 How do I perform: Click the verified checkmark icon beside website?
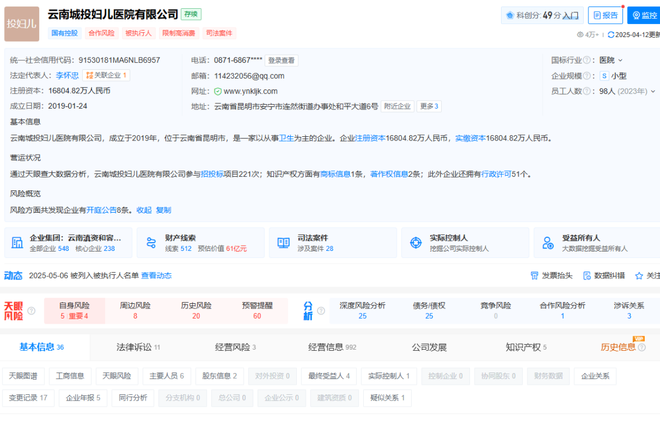[218, 91]
